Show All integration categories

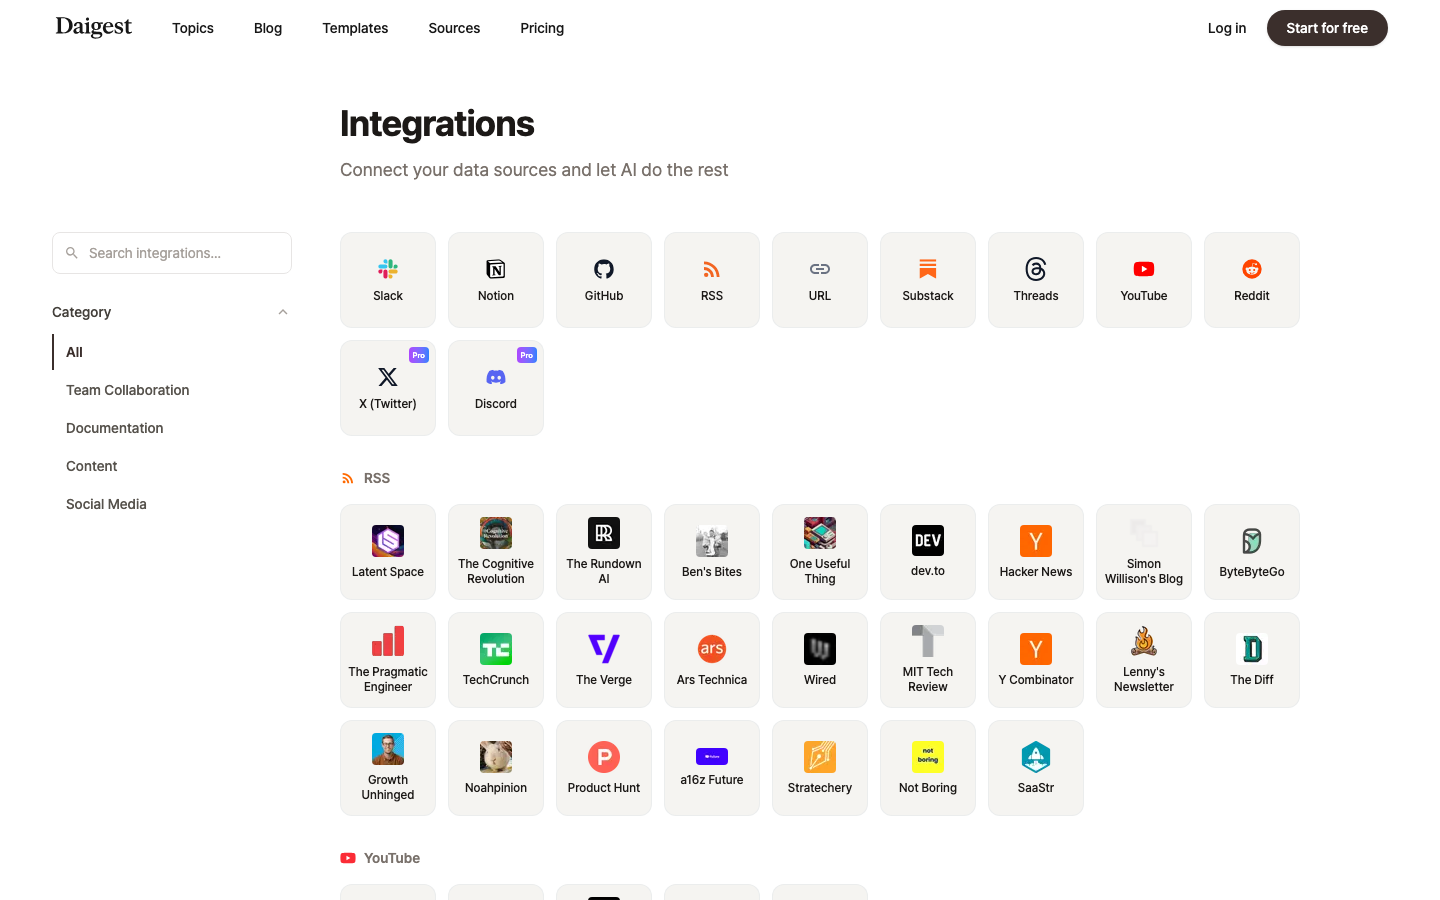tap(172, 352)
